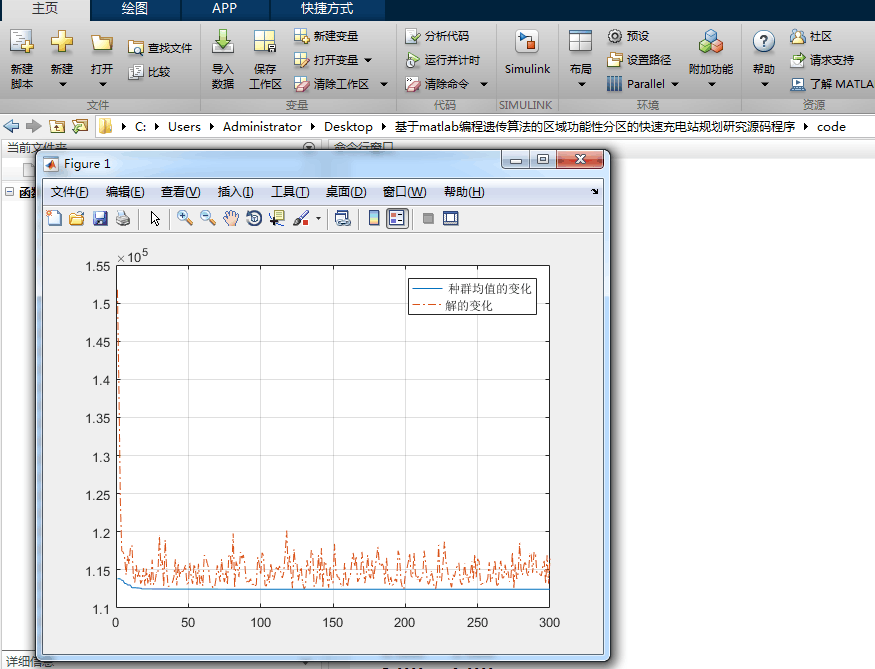875x669 pixels.
Task: Toggle the Data Cursor tool
Action: point(277,218)
